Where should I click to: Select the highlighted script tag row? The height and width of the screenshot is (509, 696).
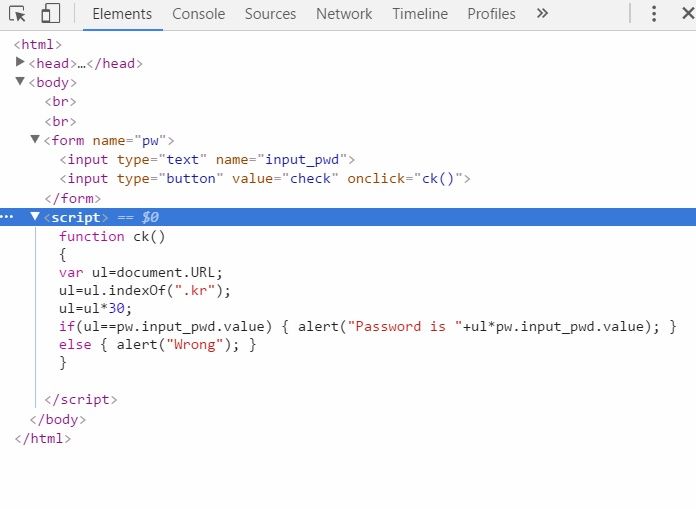(x=348, y=217)
